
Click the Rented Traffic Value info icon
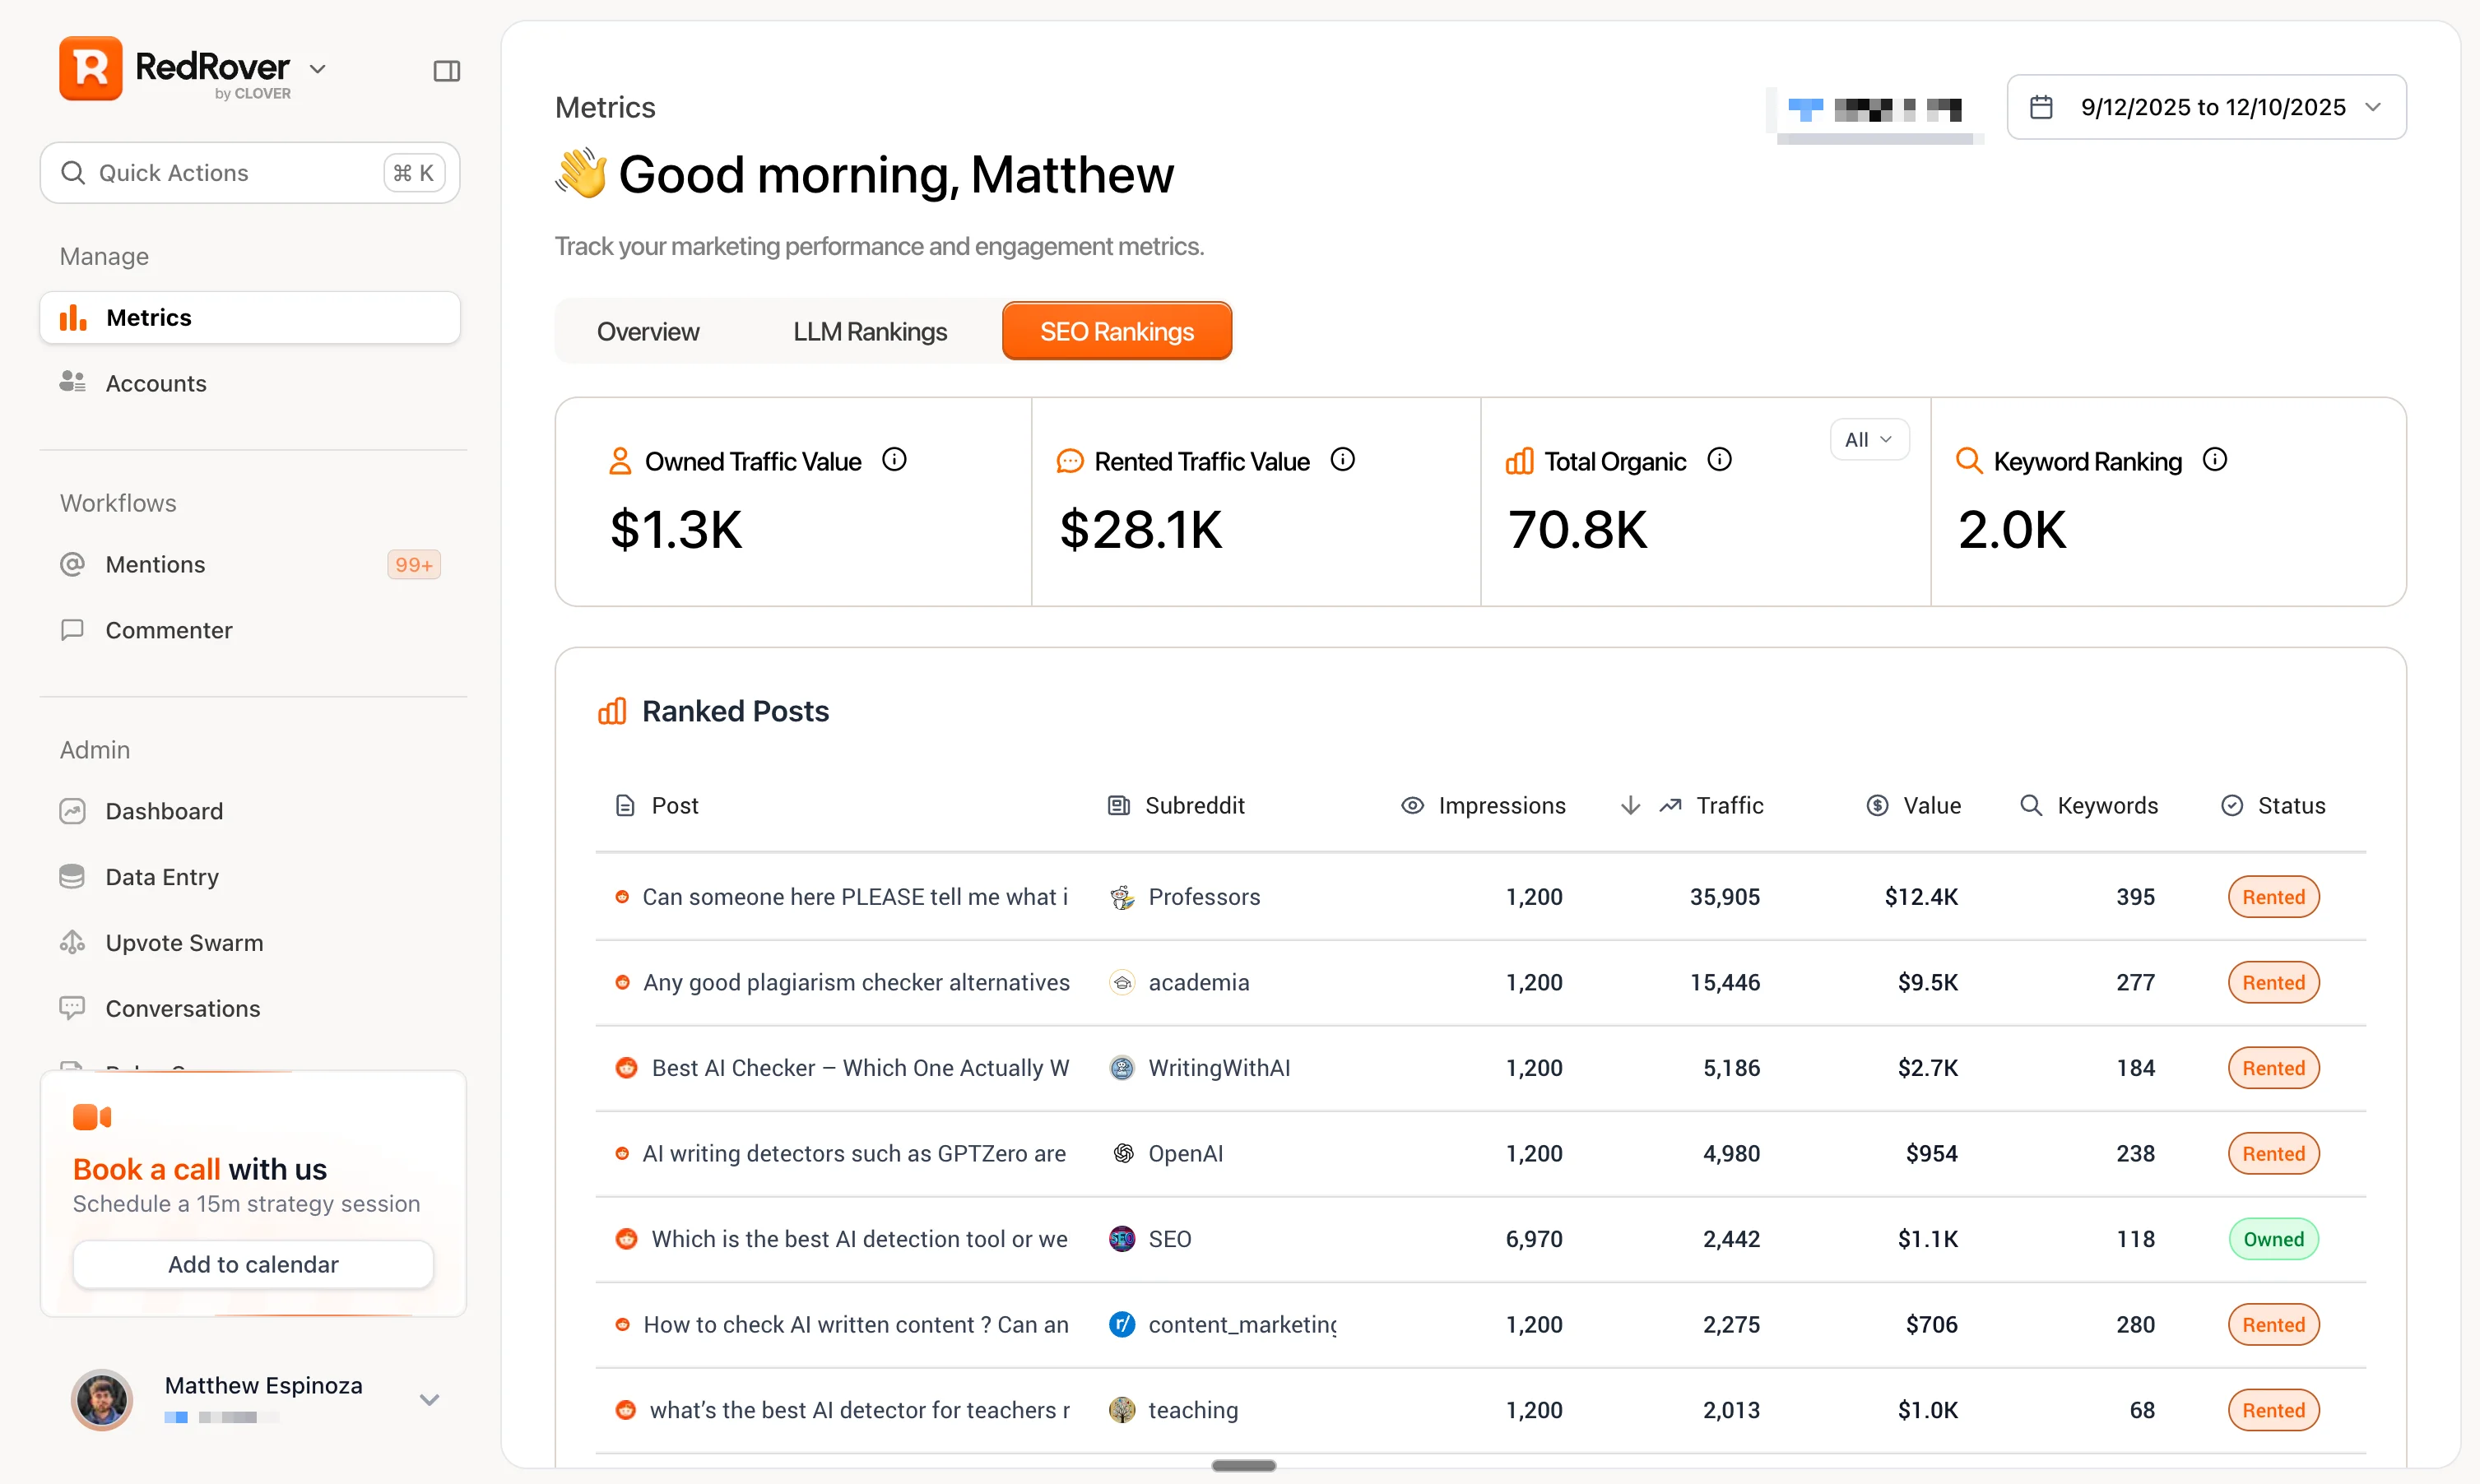pyautogui.click(x=1343, y=460)
